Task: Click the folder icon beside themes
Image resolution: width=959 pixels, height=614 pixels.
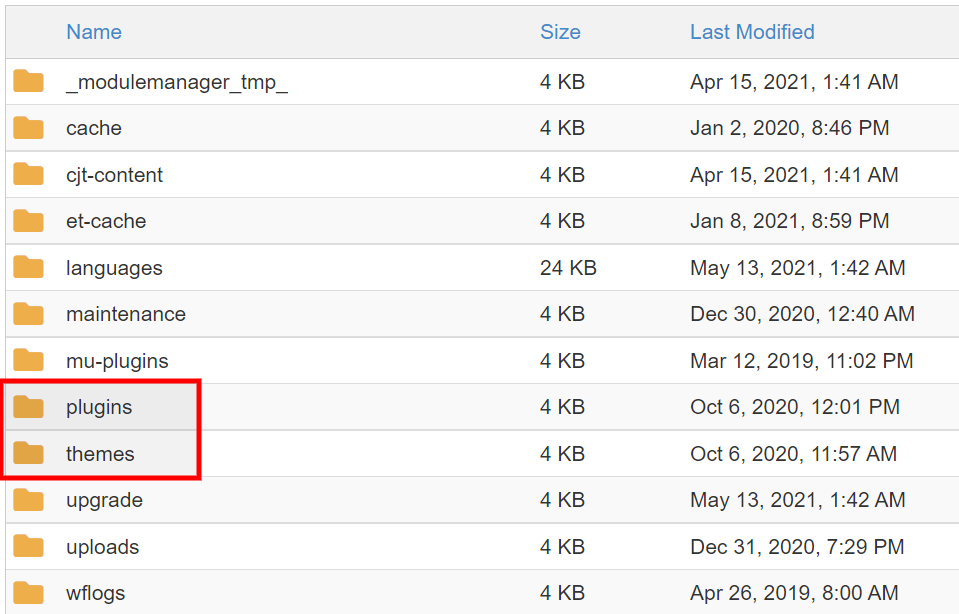Action: pos(28,453)
